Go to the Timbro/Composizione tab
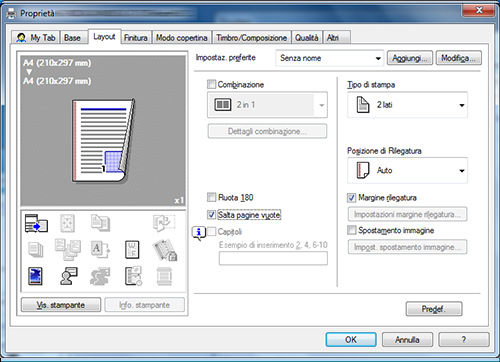This screenshot has width=500, height=362. [251, 38]
